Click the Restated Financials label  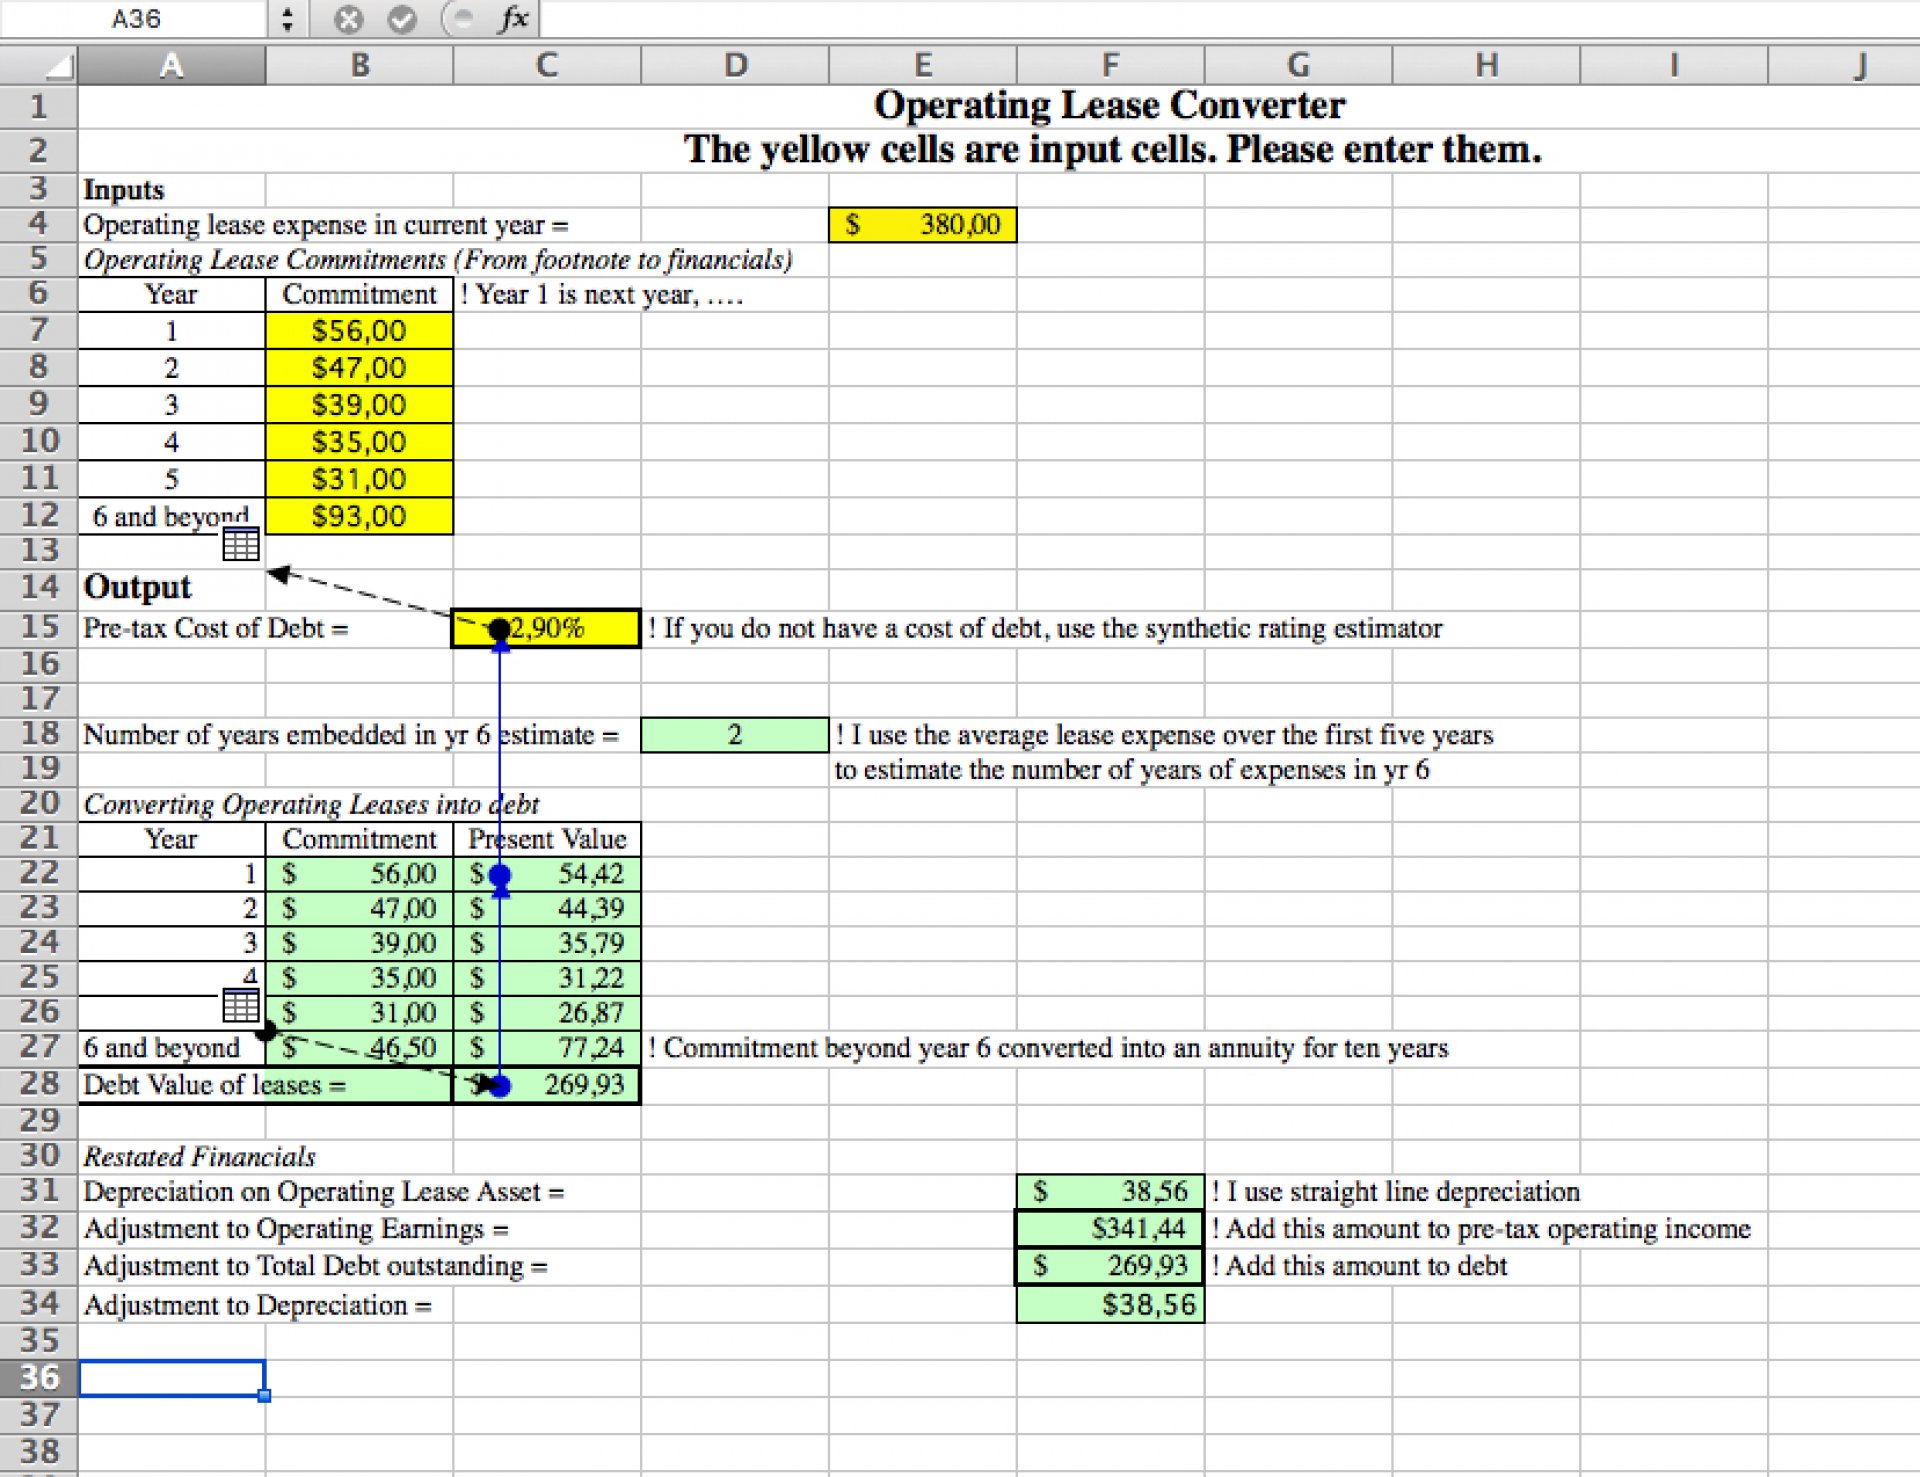pos(199,1156)
